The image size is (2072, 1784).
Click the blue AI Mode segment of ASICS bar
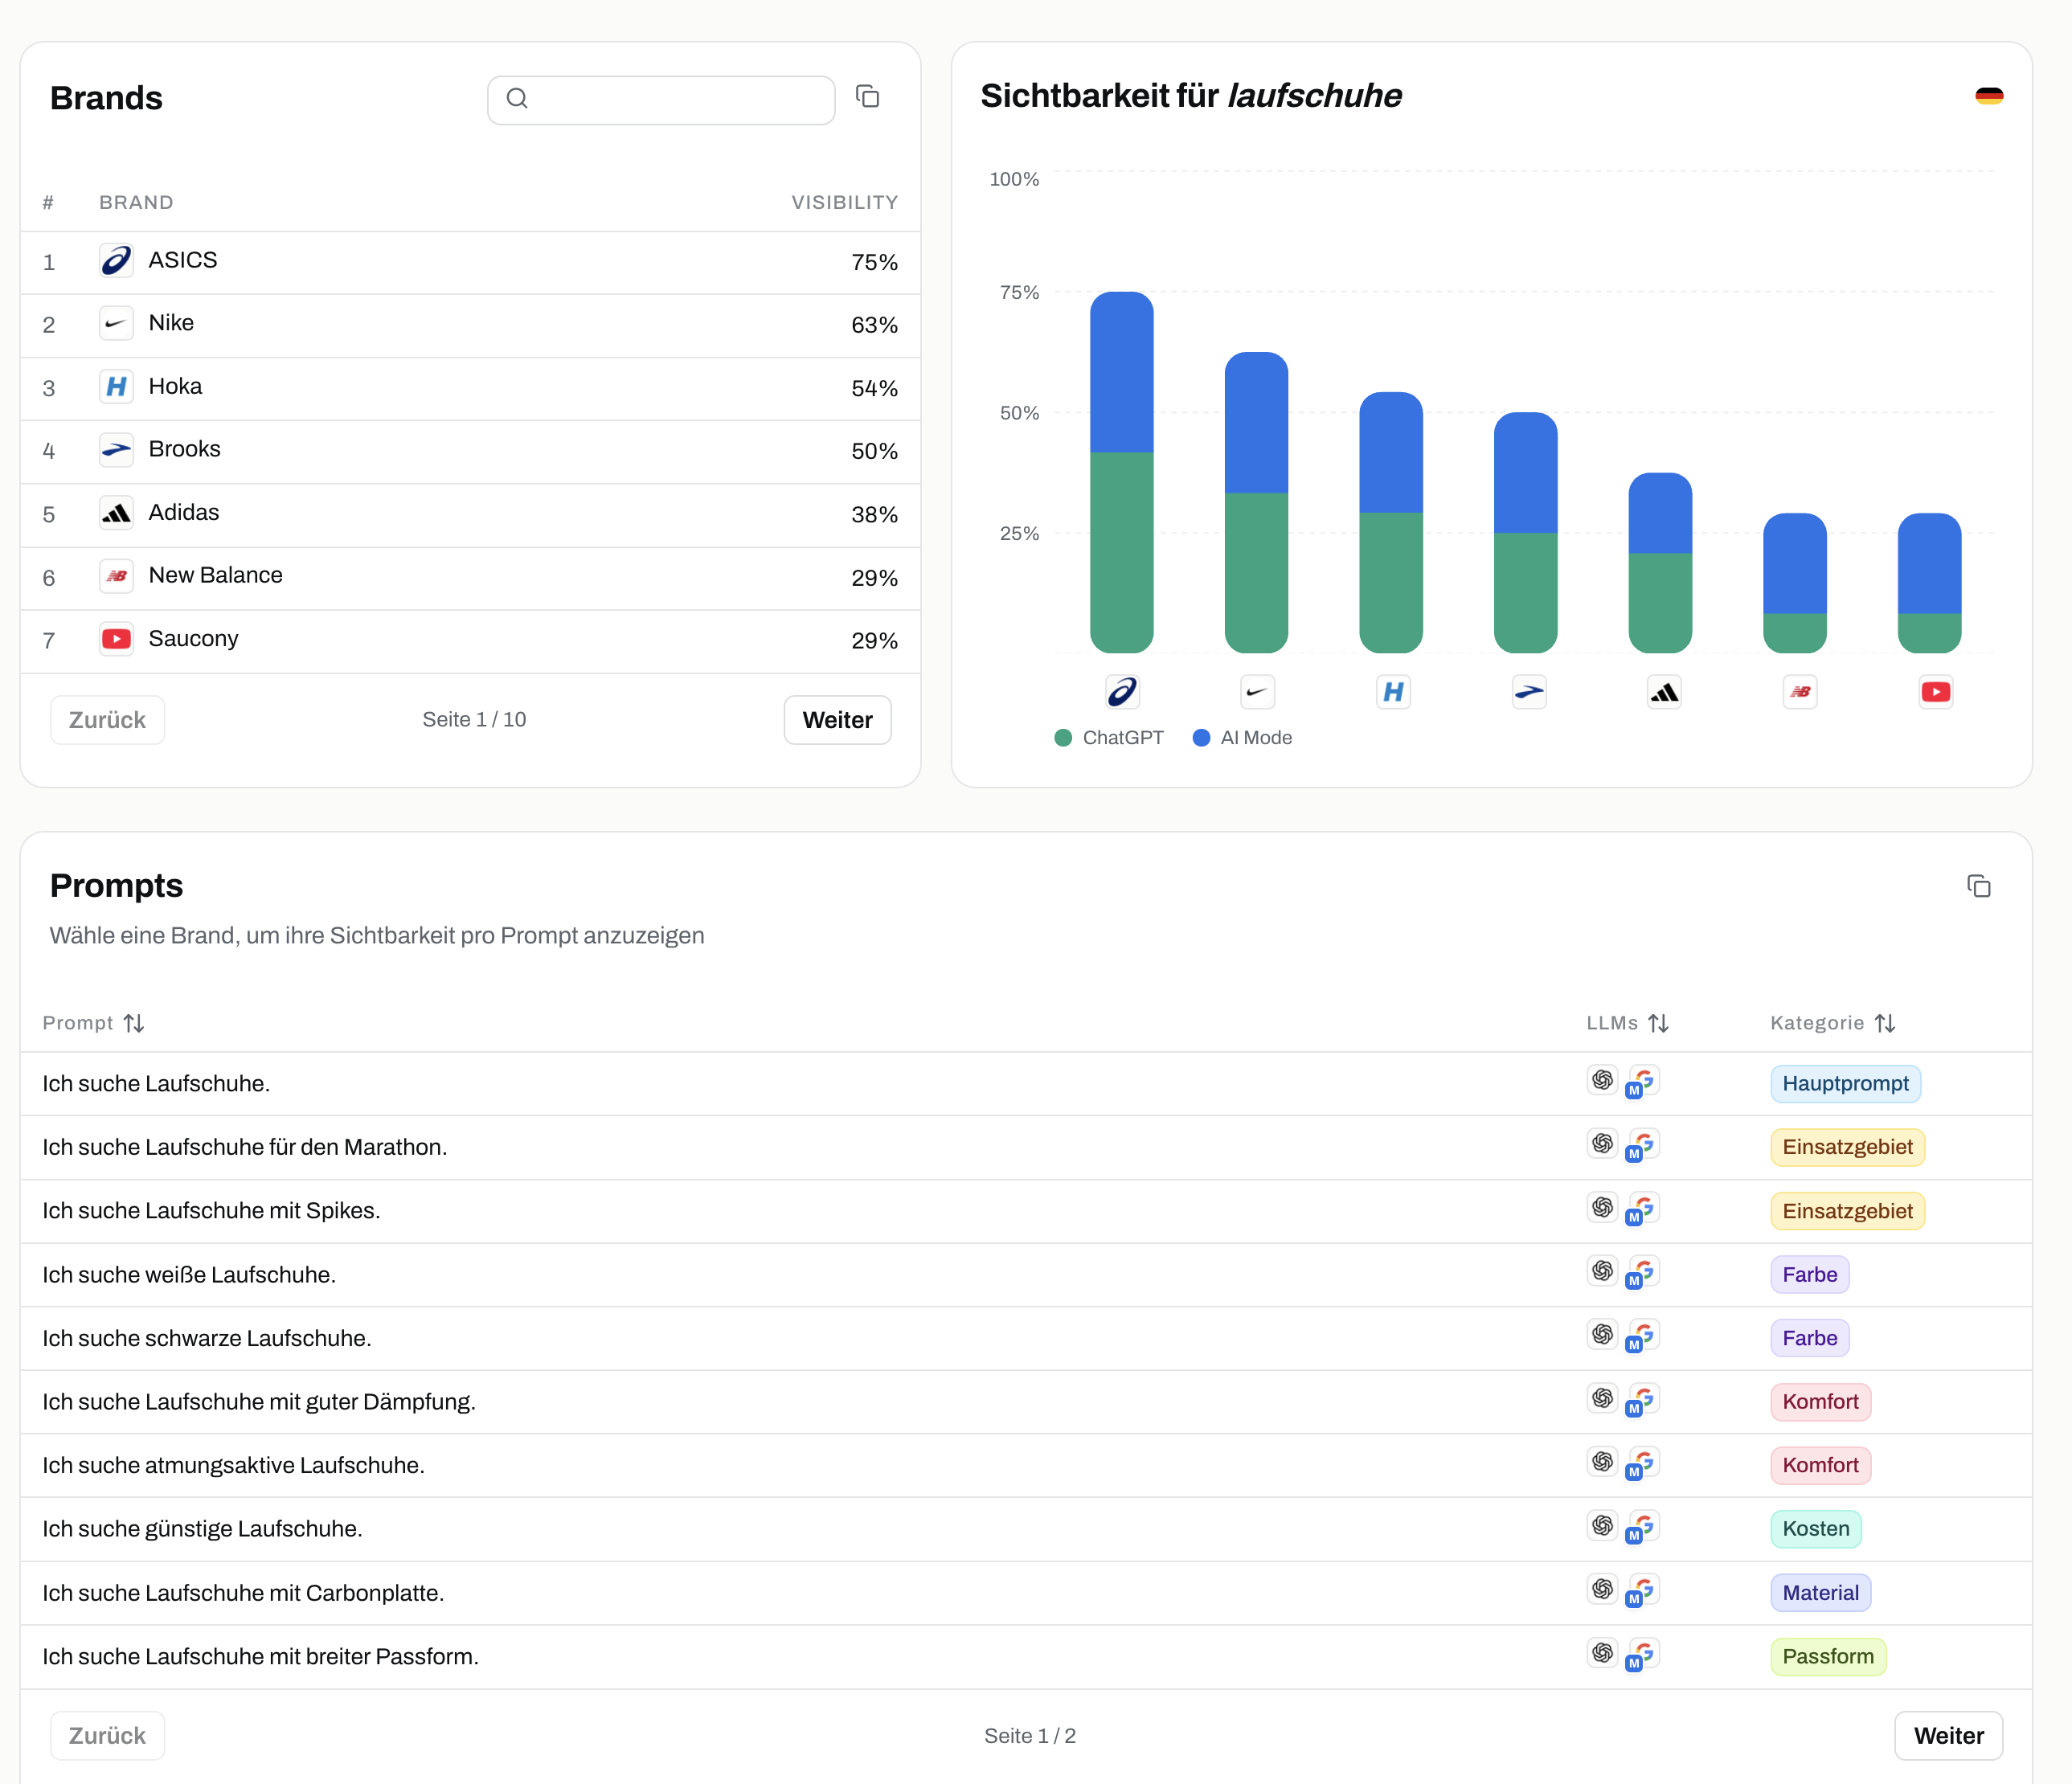tap(1121, 372)
